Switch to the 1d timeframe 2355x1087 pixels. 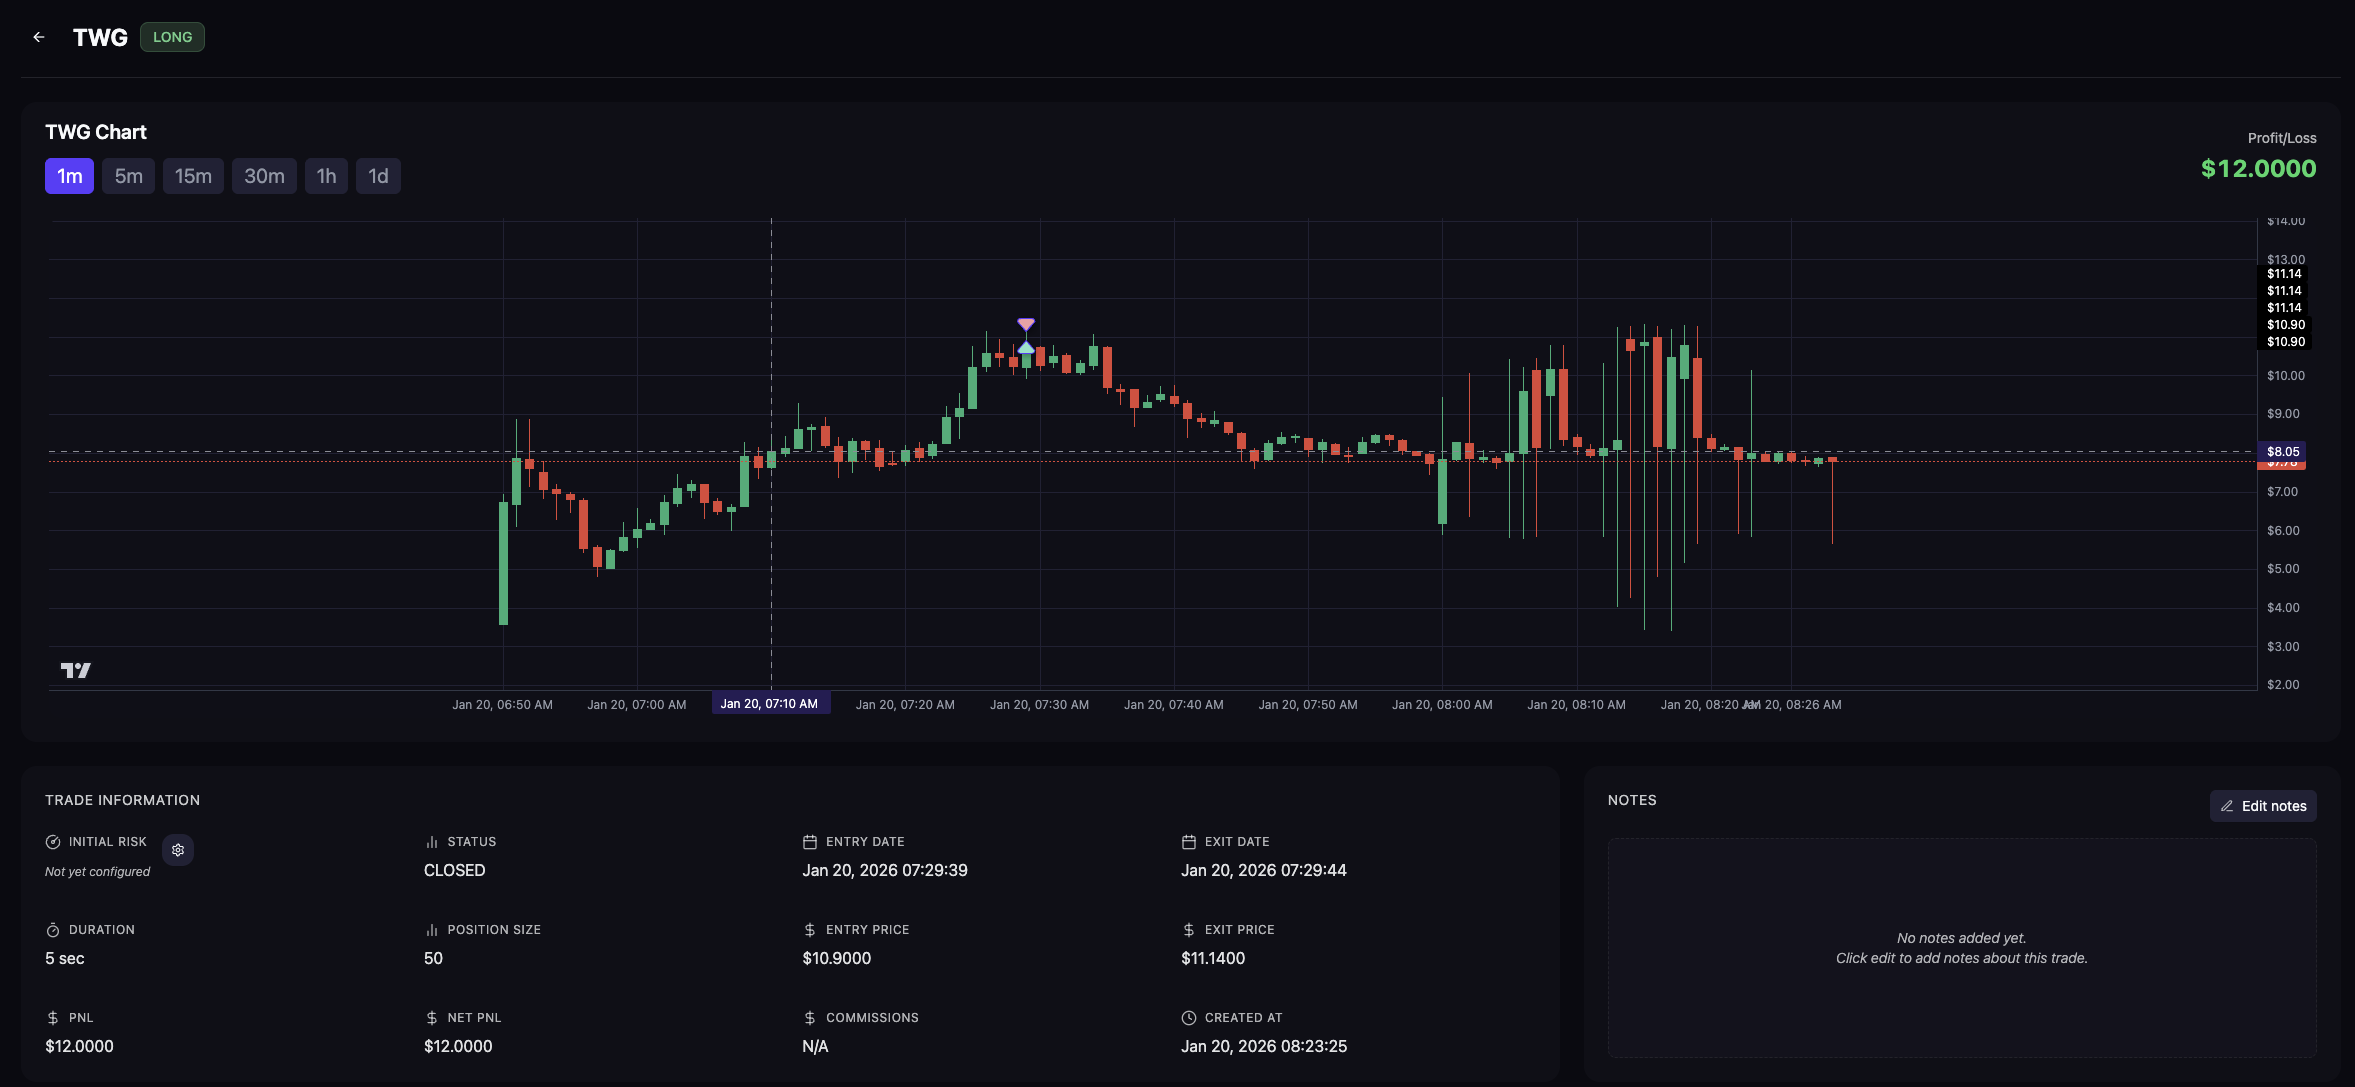tap(378, 176)
